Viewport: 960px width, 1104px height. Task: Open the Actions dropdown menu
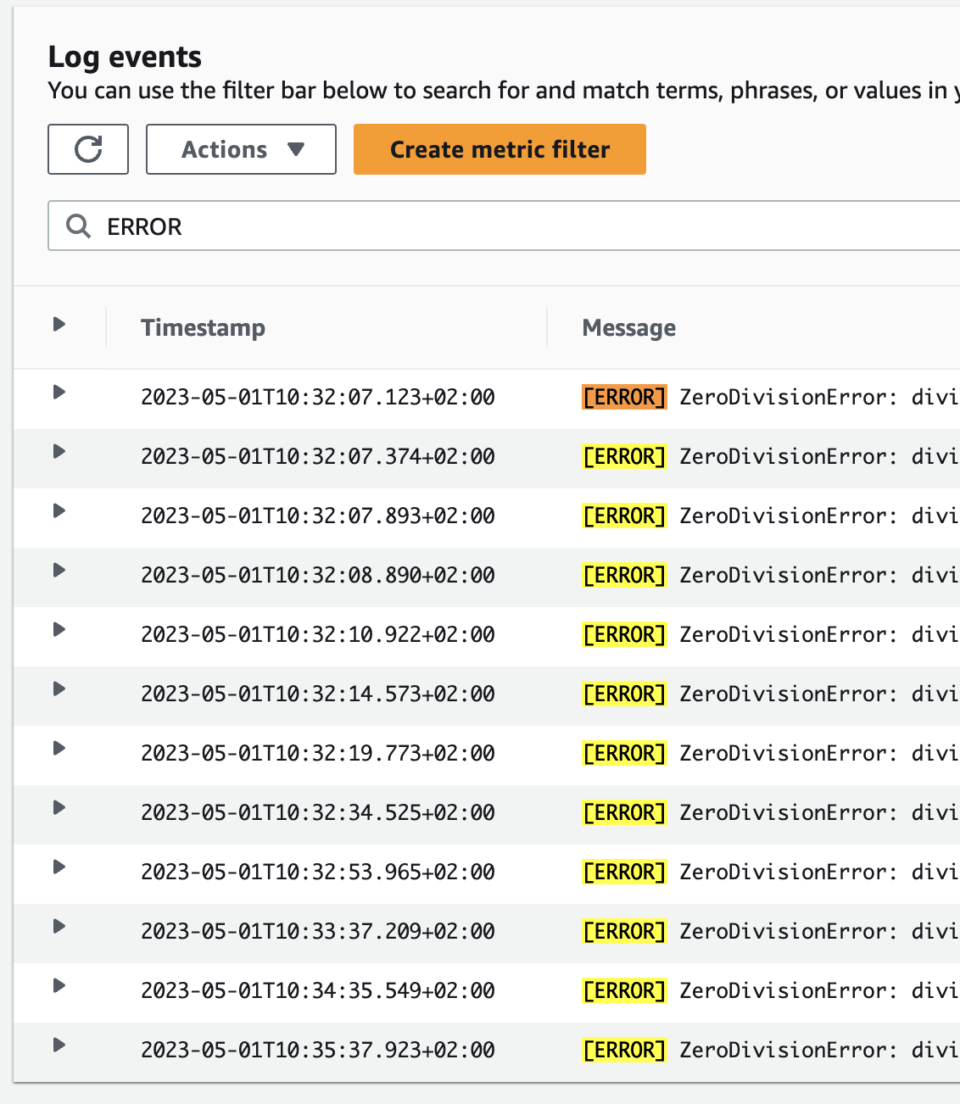click(x=241, y=149)
